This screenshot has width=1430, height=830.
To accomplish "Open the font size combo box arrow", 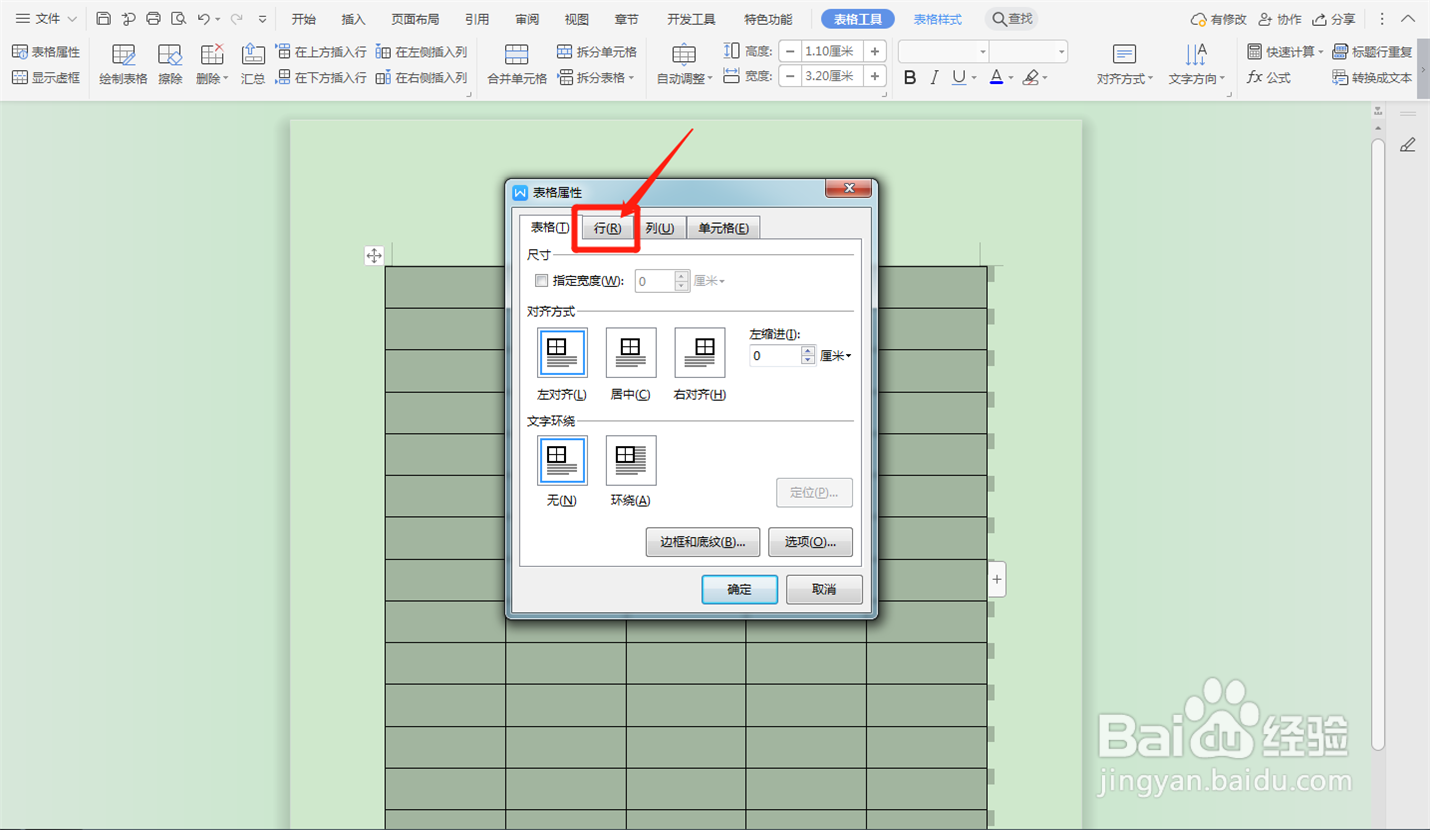I will click(1061, 52).
